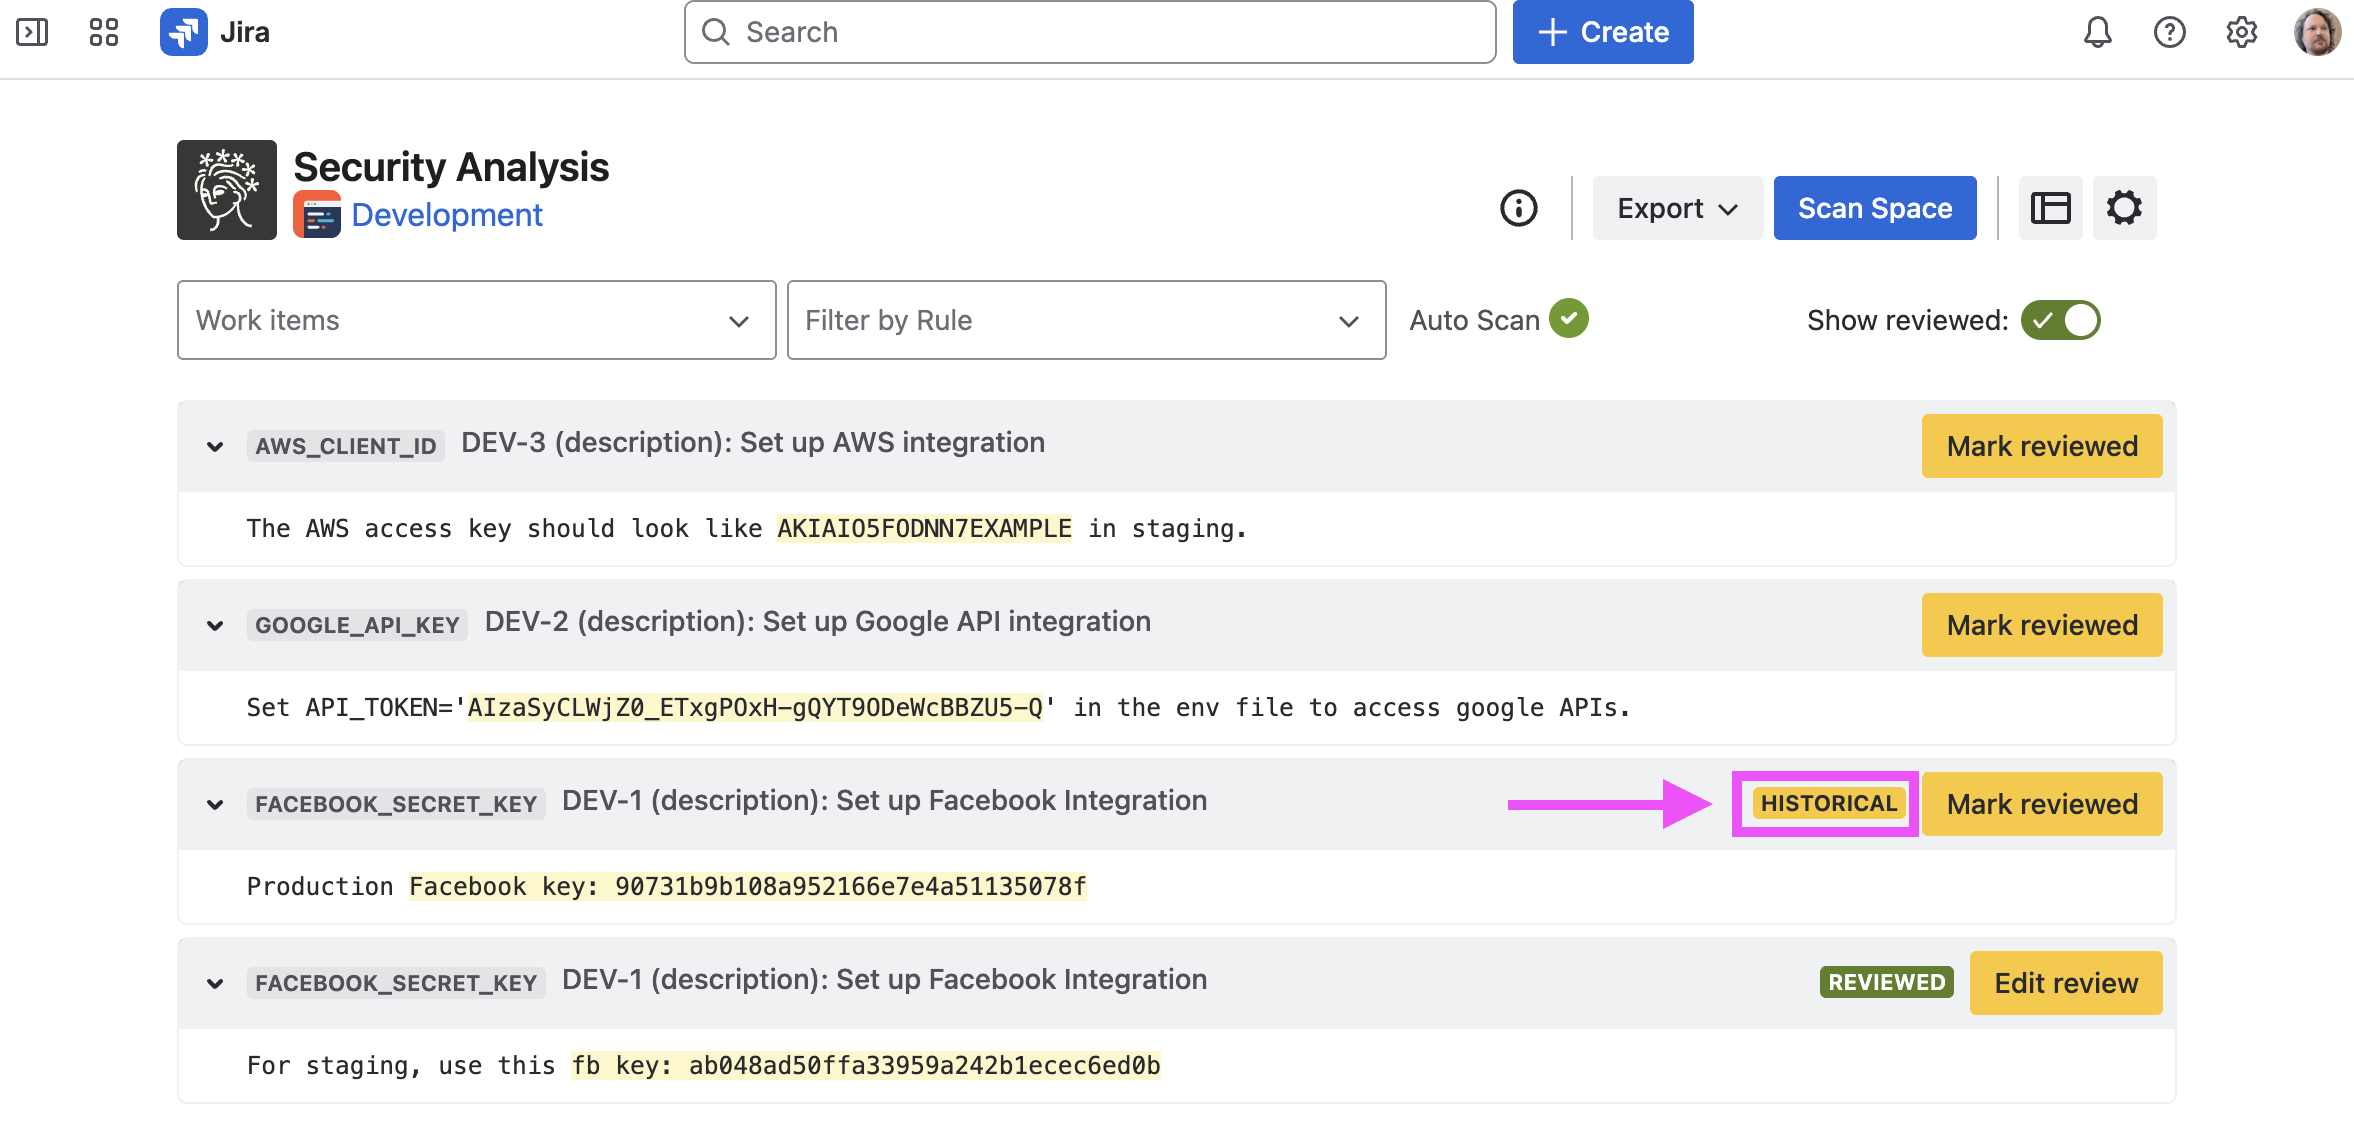Screen dimensions: 2354x1138
Task: Open the Work items dropdown
Action: pos(476,320)
